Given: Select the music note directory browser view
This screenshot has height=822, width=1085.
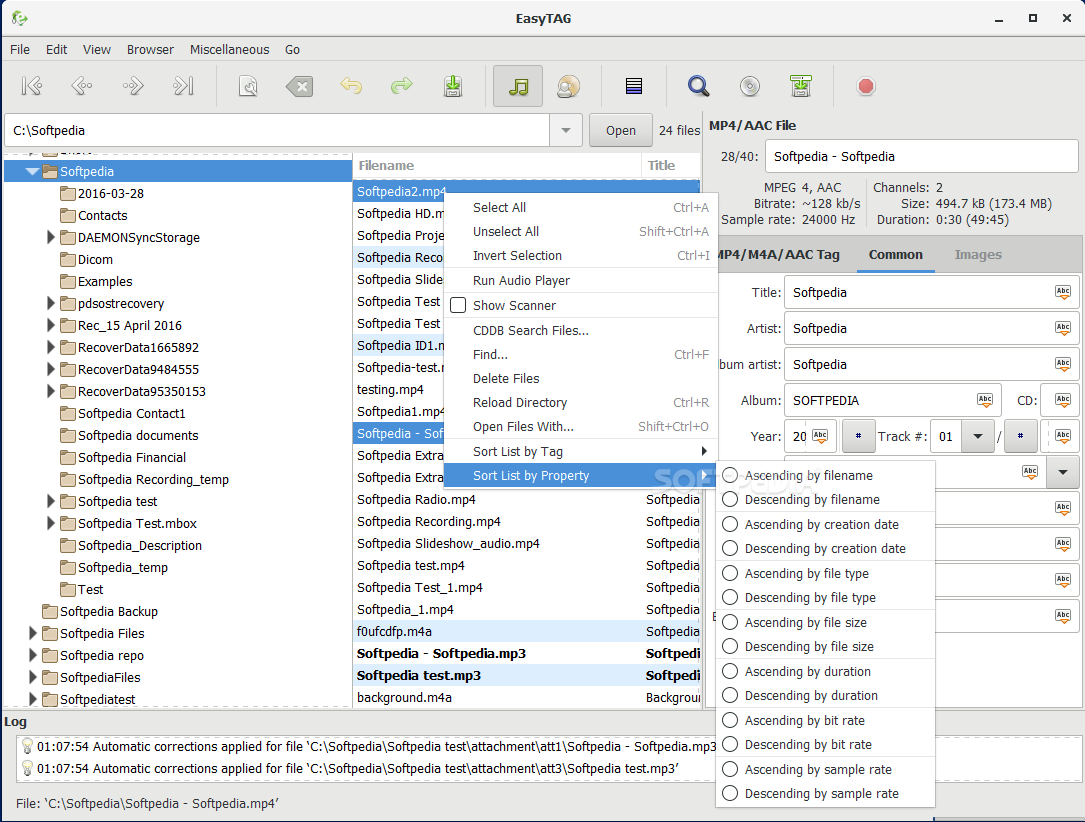Looking at the screenshot, I should pyautogui.click(x=518, y=86).
